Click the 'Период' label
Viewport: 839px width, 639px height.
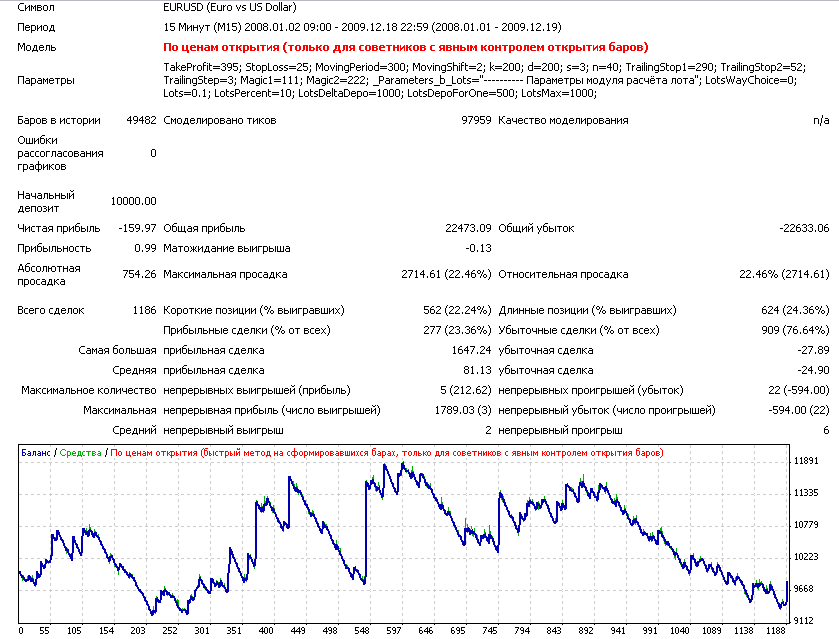pos(36,27)
